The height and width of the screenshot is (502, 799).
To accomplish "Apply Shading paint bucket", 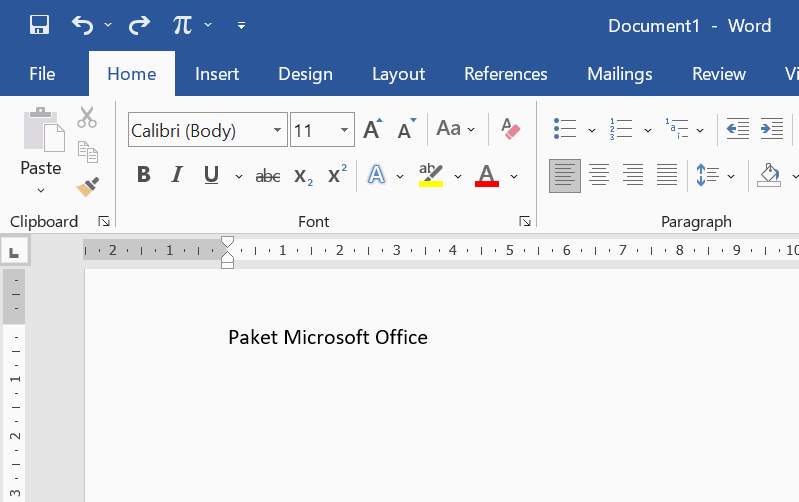I will [x=769, y=175].
